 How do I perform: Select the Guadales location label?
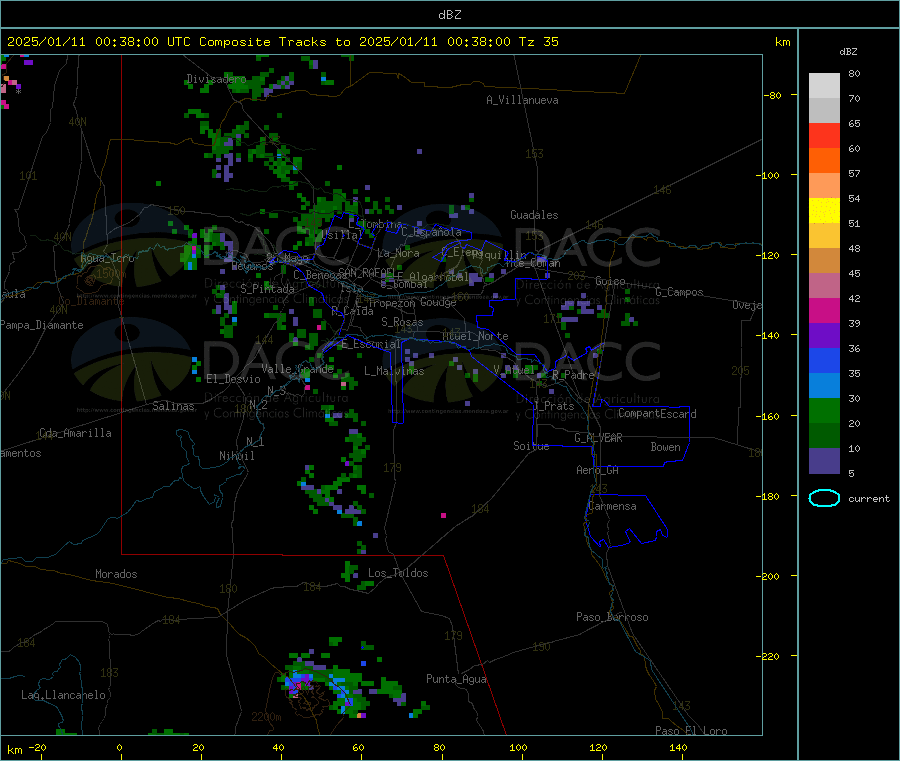coord(534,215)
